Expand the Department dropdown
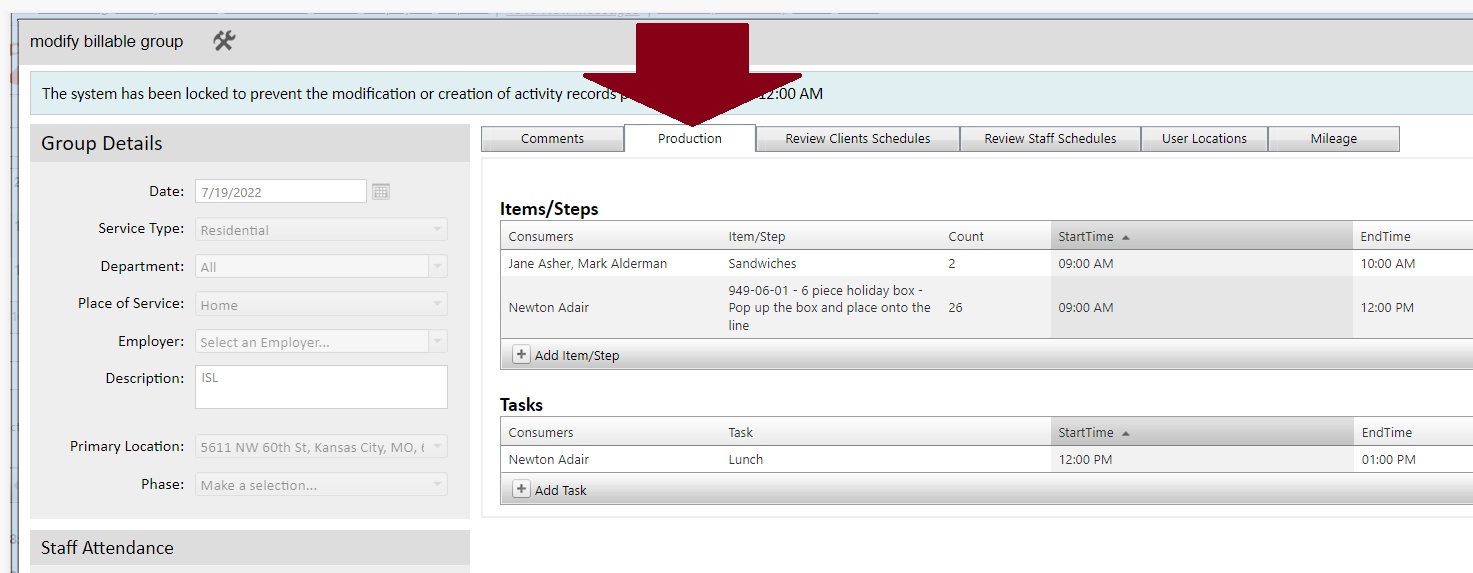The width and height of the screenshot is (1473, 573). tap(437, 267)
